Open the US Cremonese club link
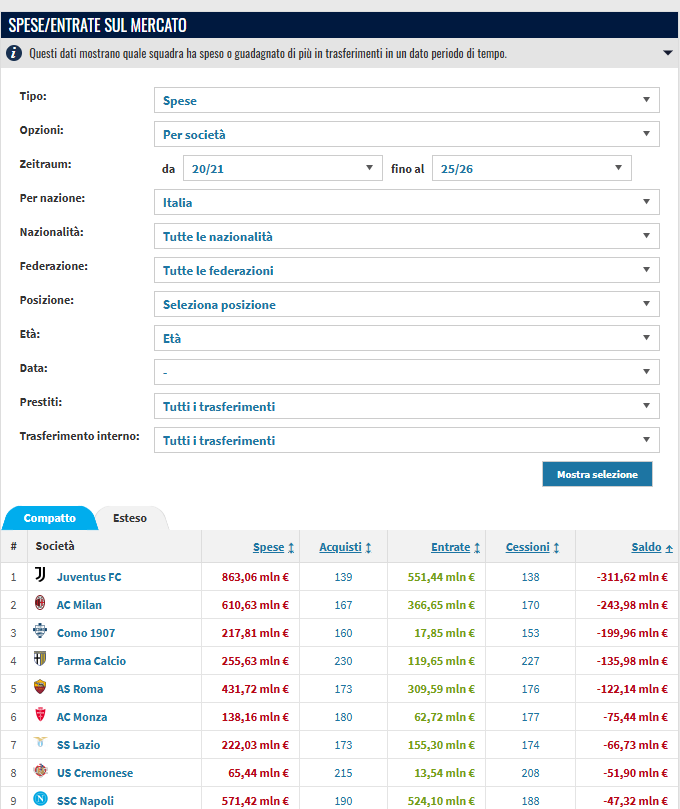This screenshot has height=809, width=680. tap(94, 773)
